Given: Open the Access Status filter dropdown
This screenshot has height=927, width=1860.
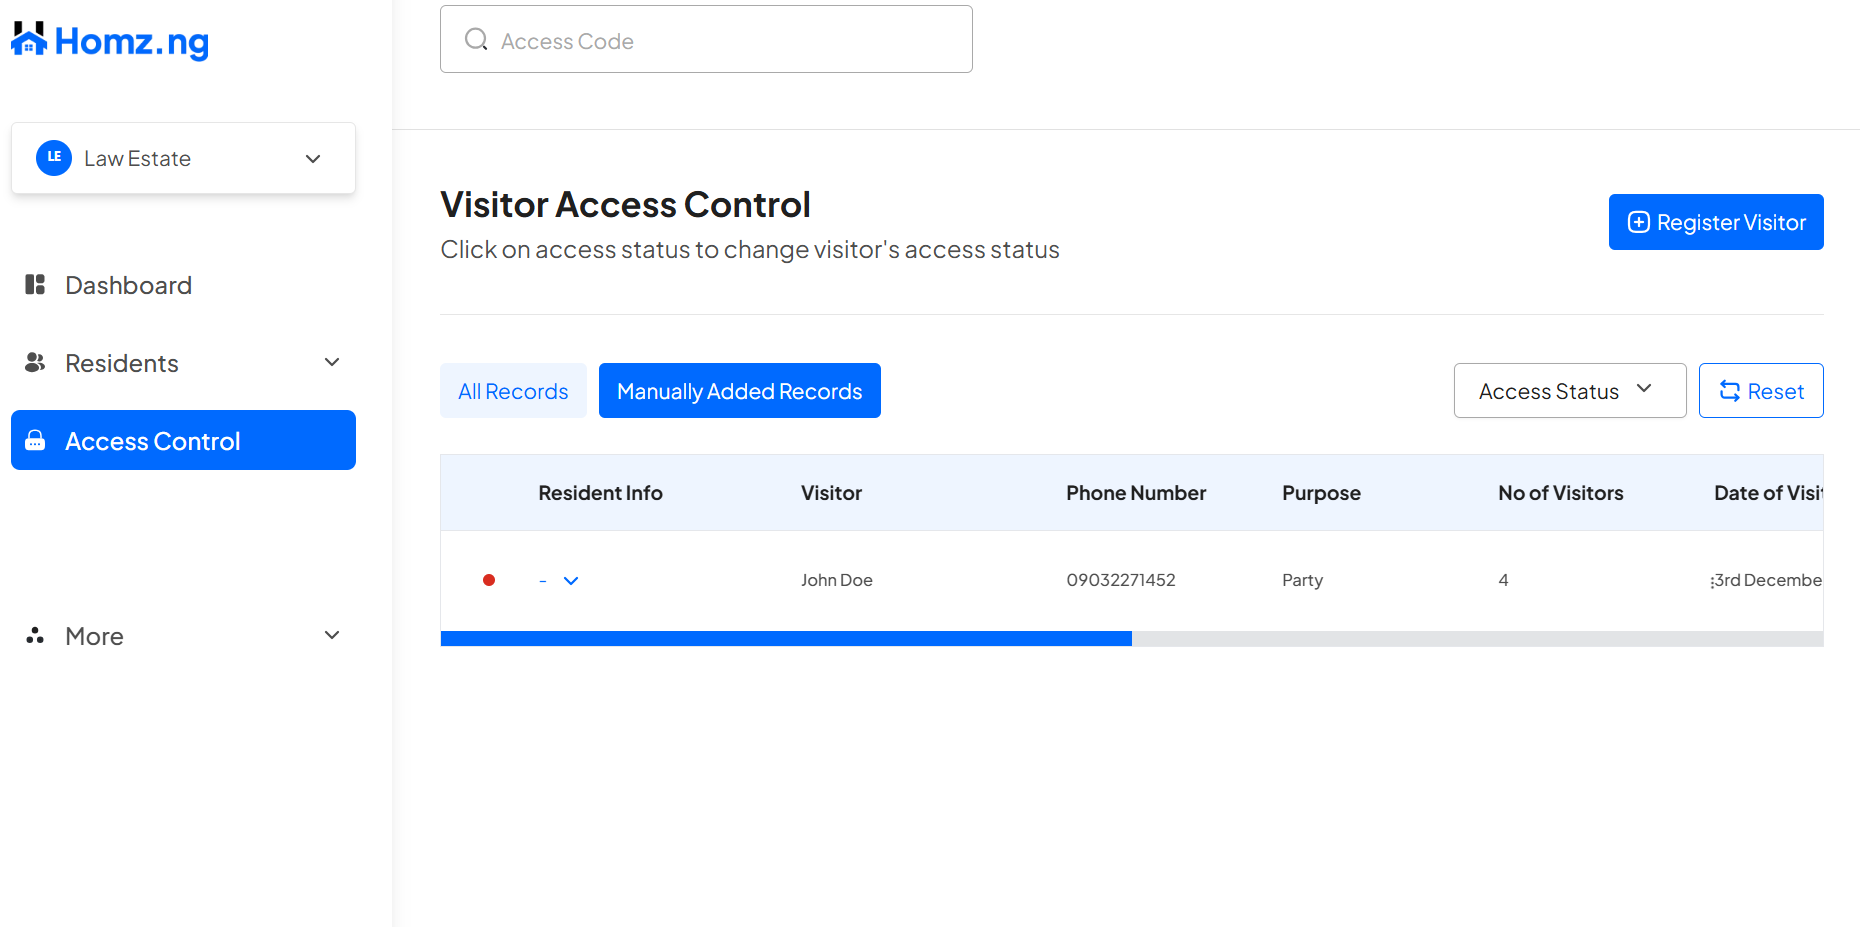Looking at the screenshot, I should (1569, 390).
